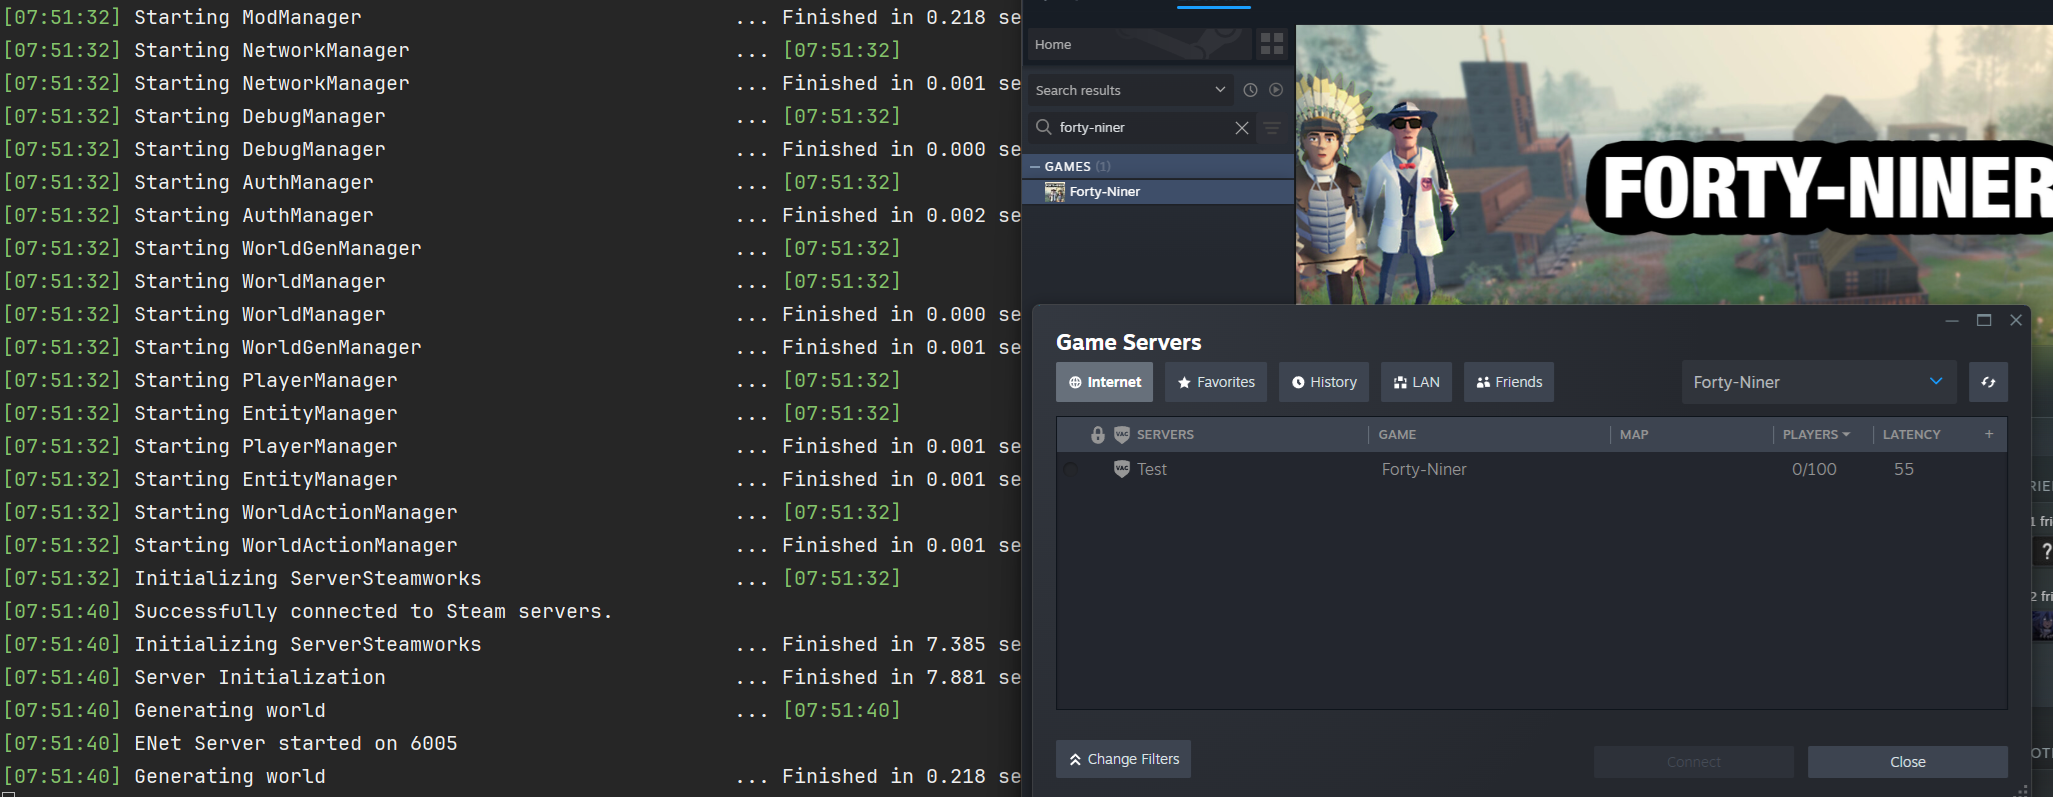
Task: Clear the library search text
Action: tap(1242, 128)
